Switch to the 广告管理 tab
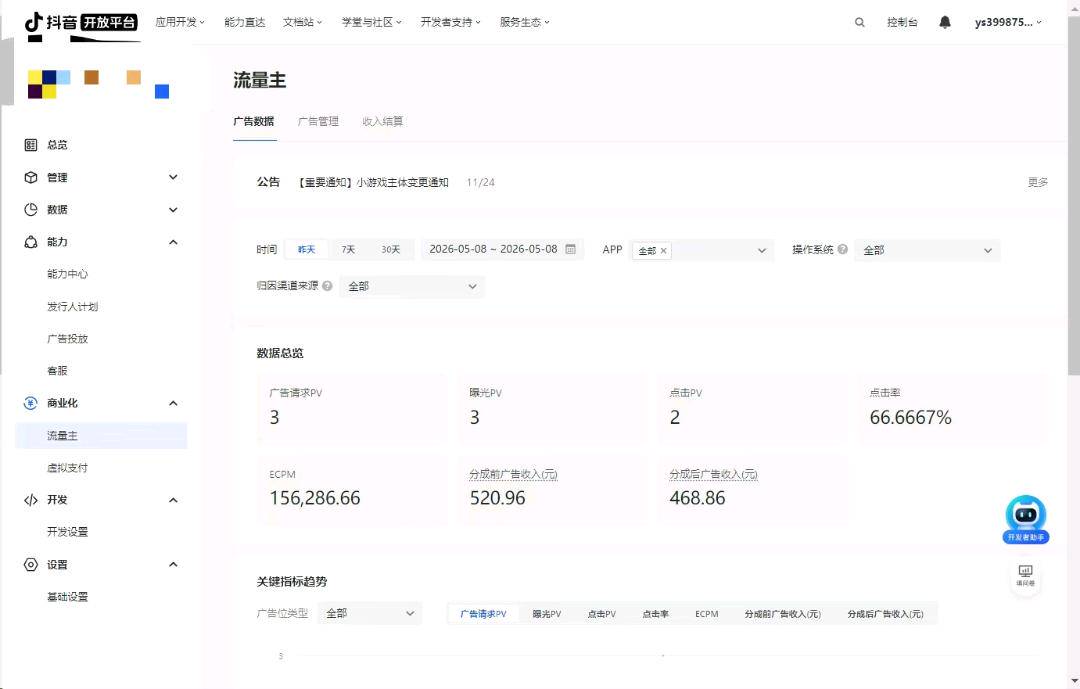This screenshot has height=689, width=1080. pos(318,121)
